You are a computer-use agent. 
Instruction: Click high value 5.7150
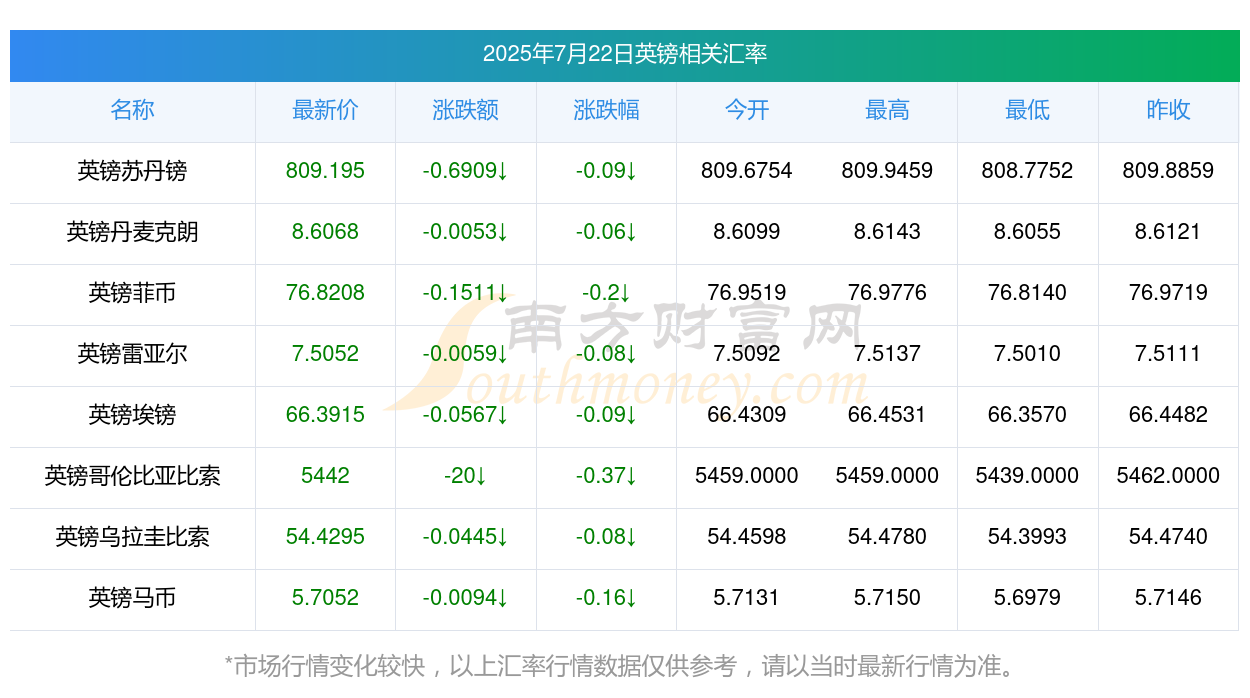coord(887,598)
